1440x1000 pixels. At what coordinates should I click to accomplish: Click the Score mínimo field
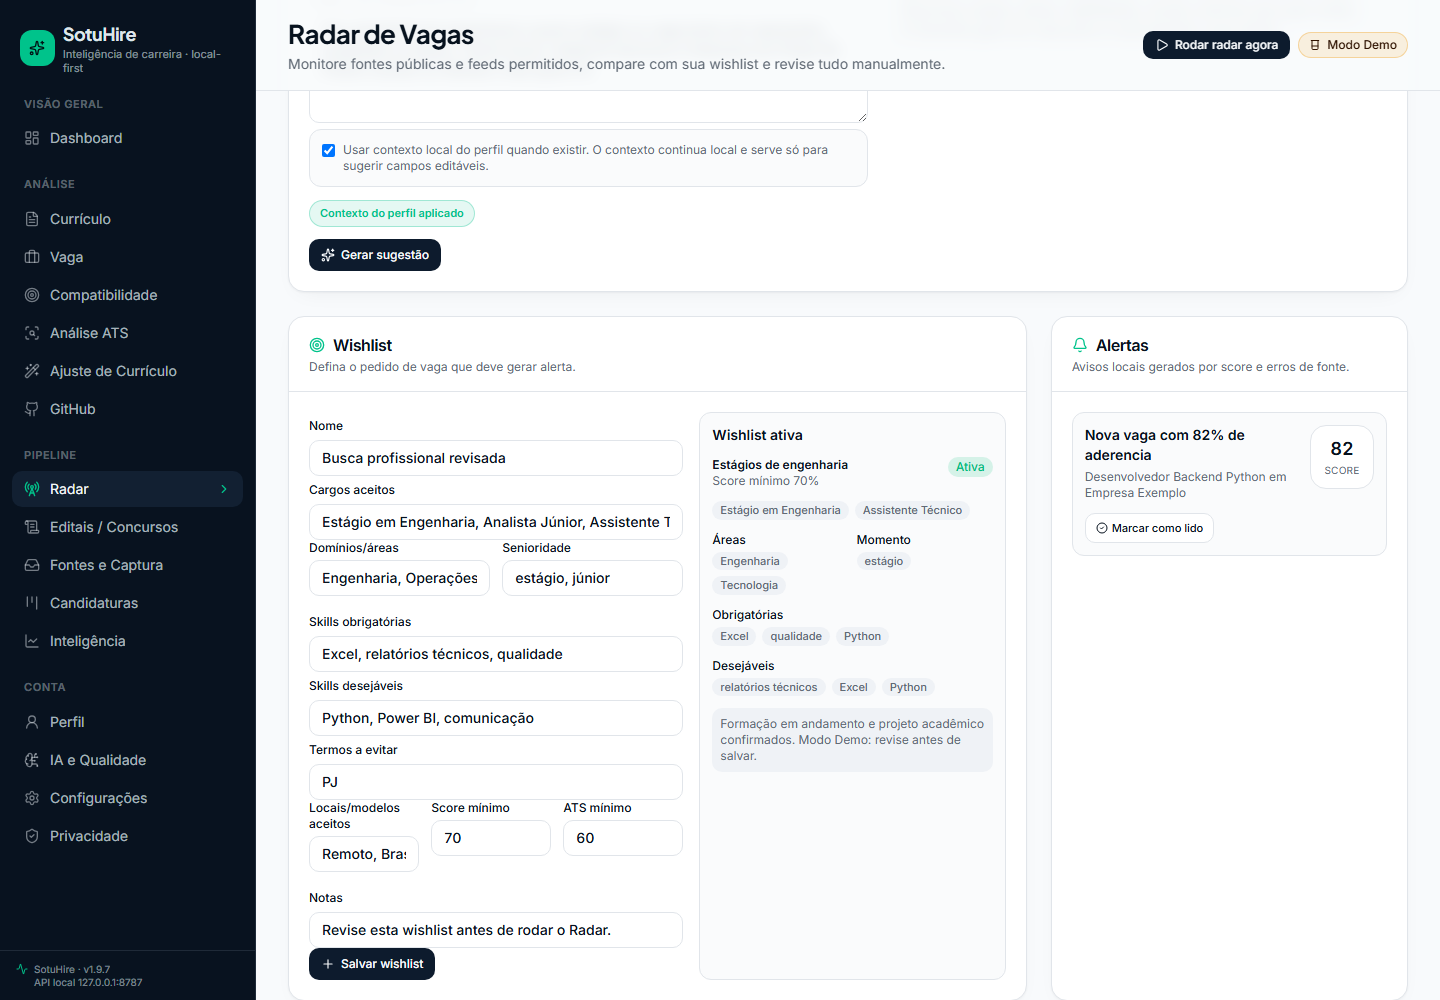pyautogui.click(x=491, y=838)
